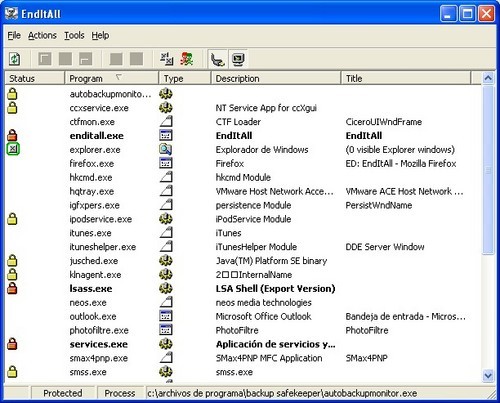This screenshot has height=403, width=500.
Task: Click the 'Protected' status bar pane
Action: pyautogui.click(x=63, y=393)
